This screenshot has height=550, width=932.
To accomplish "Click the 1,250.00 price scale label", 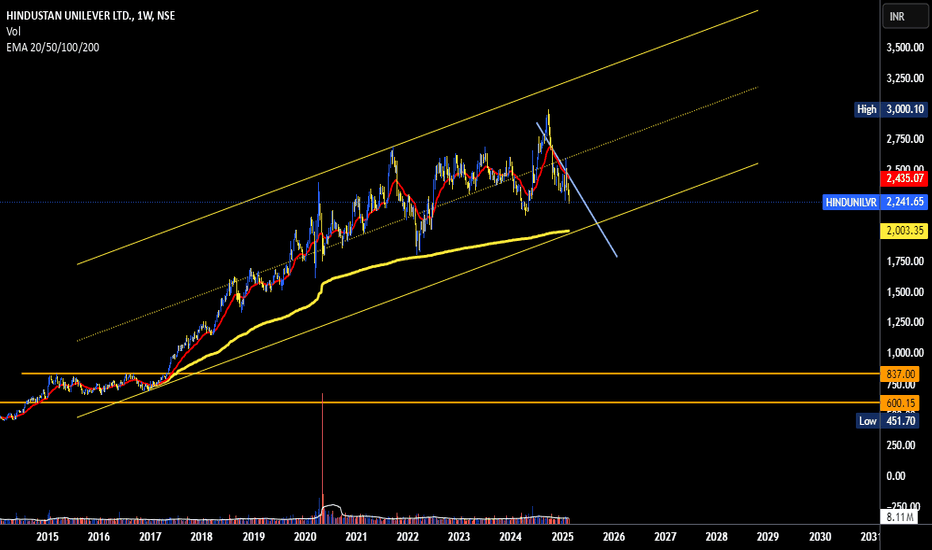I will [x=905, y=322].
